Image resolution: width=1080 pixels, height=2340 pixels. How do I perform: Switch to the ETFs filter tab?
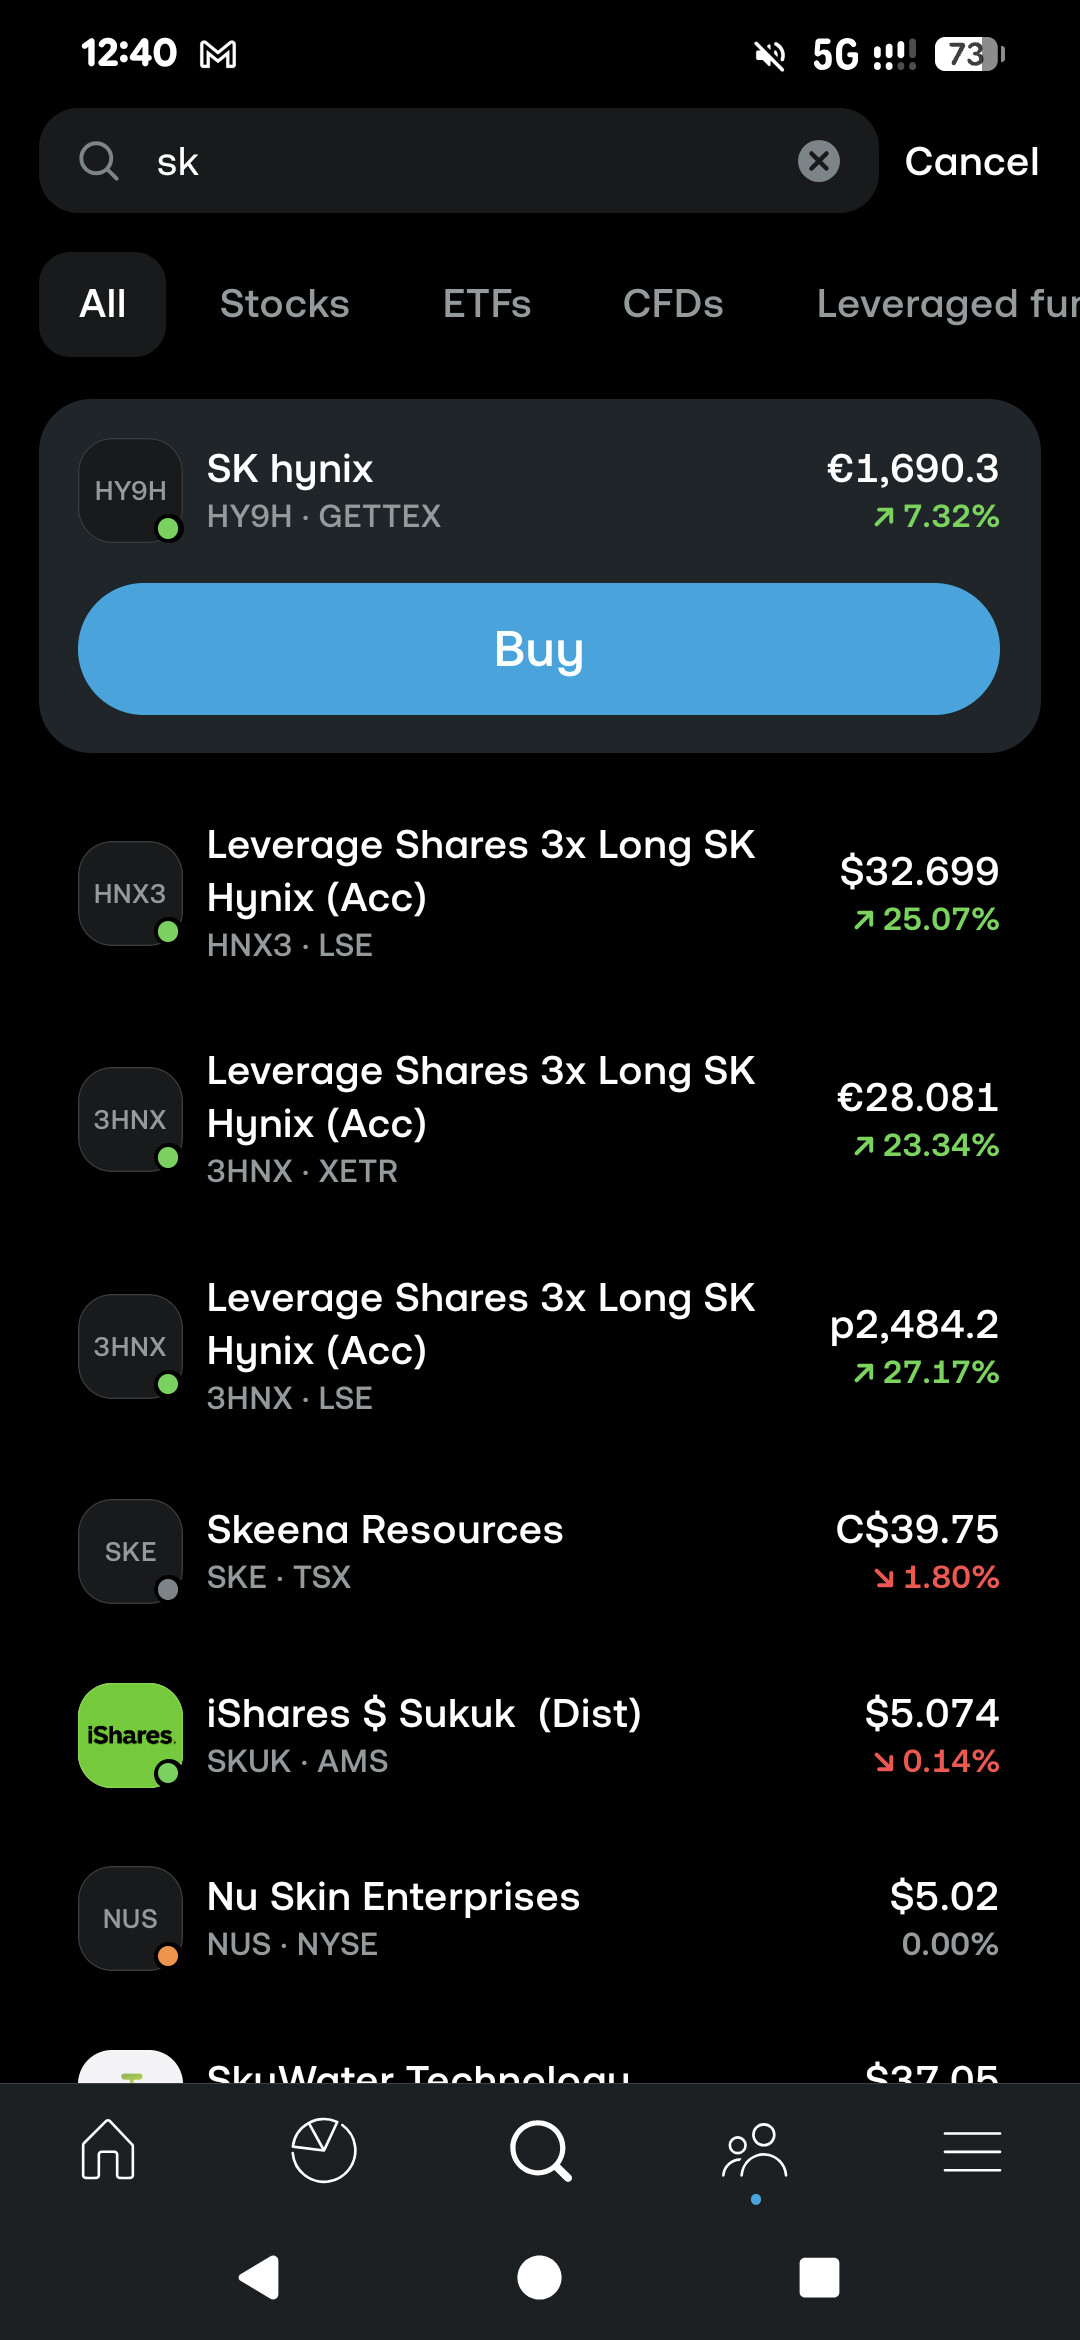click(x=487, y=304)
